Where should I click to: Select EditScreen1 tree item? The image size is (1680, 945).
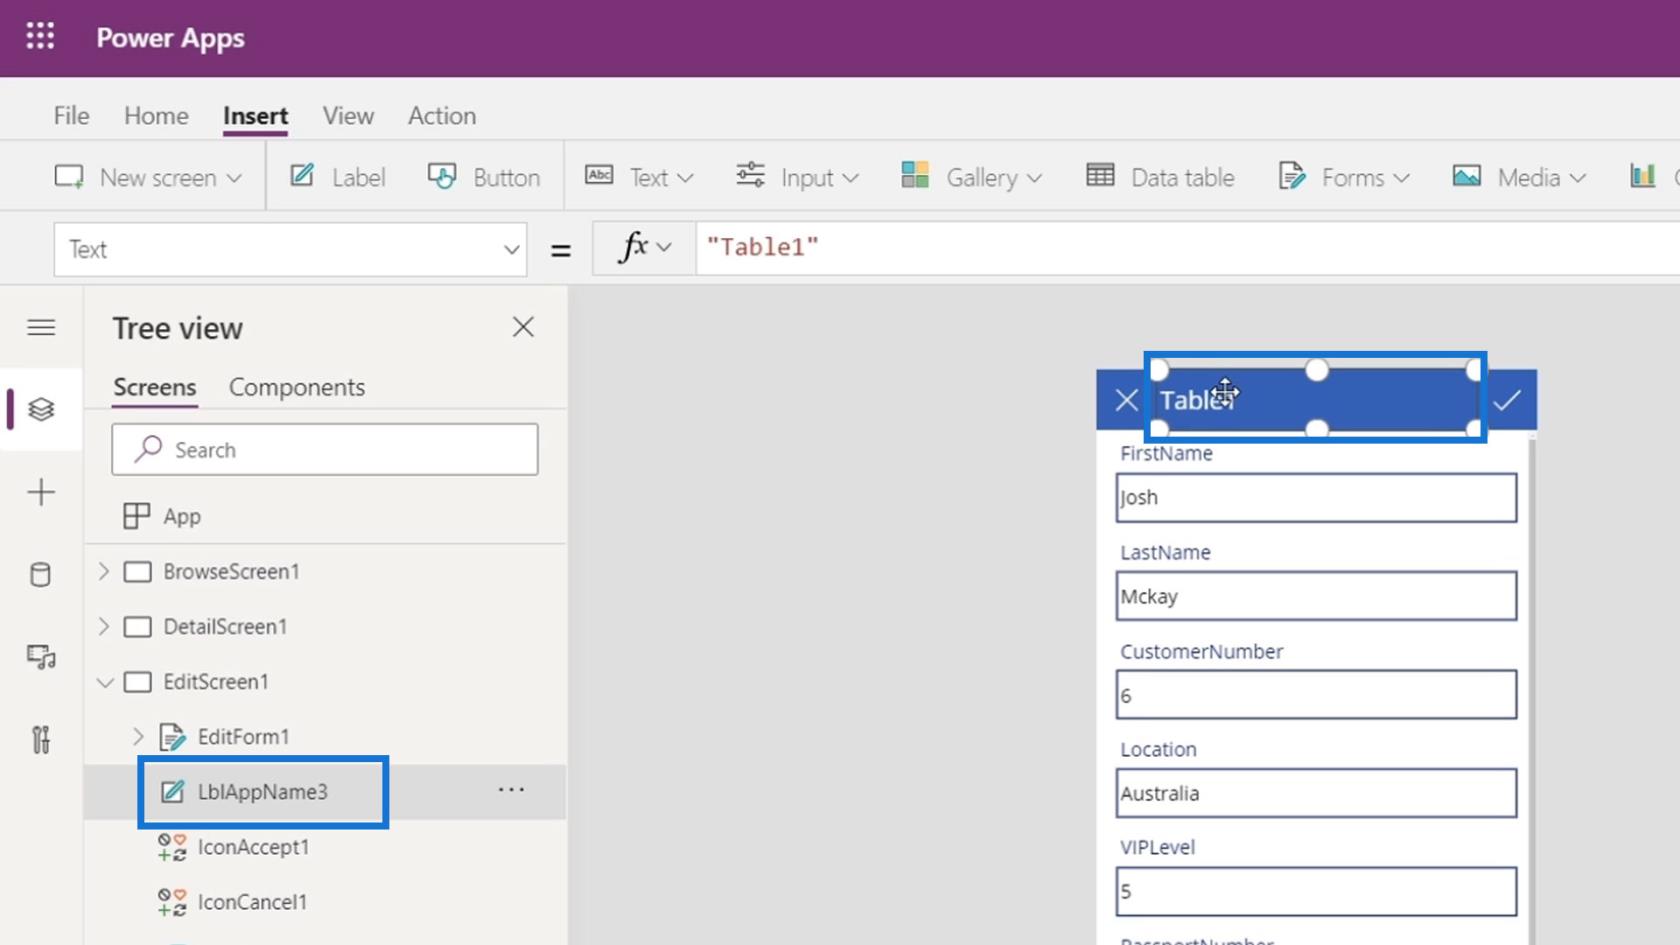[x=216, y=681]
